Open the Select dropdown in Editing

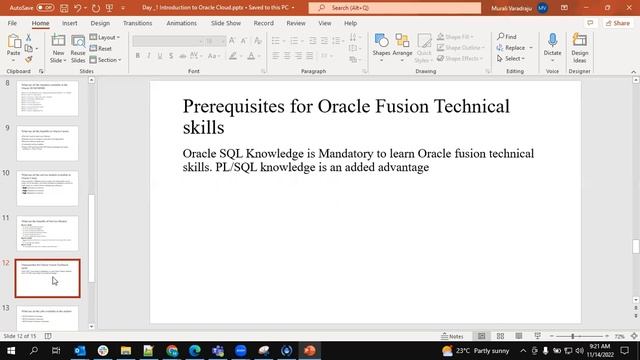511,59
